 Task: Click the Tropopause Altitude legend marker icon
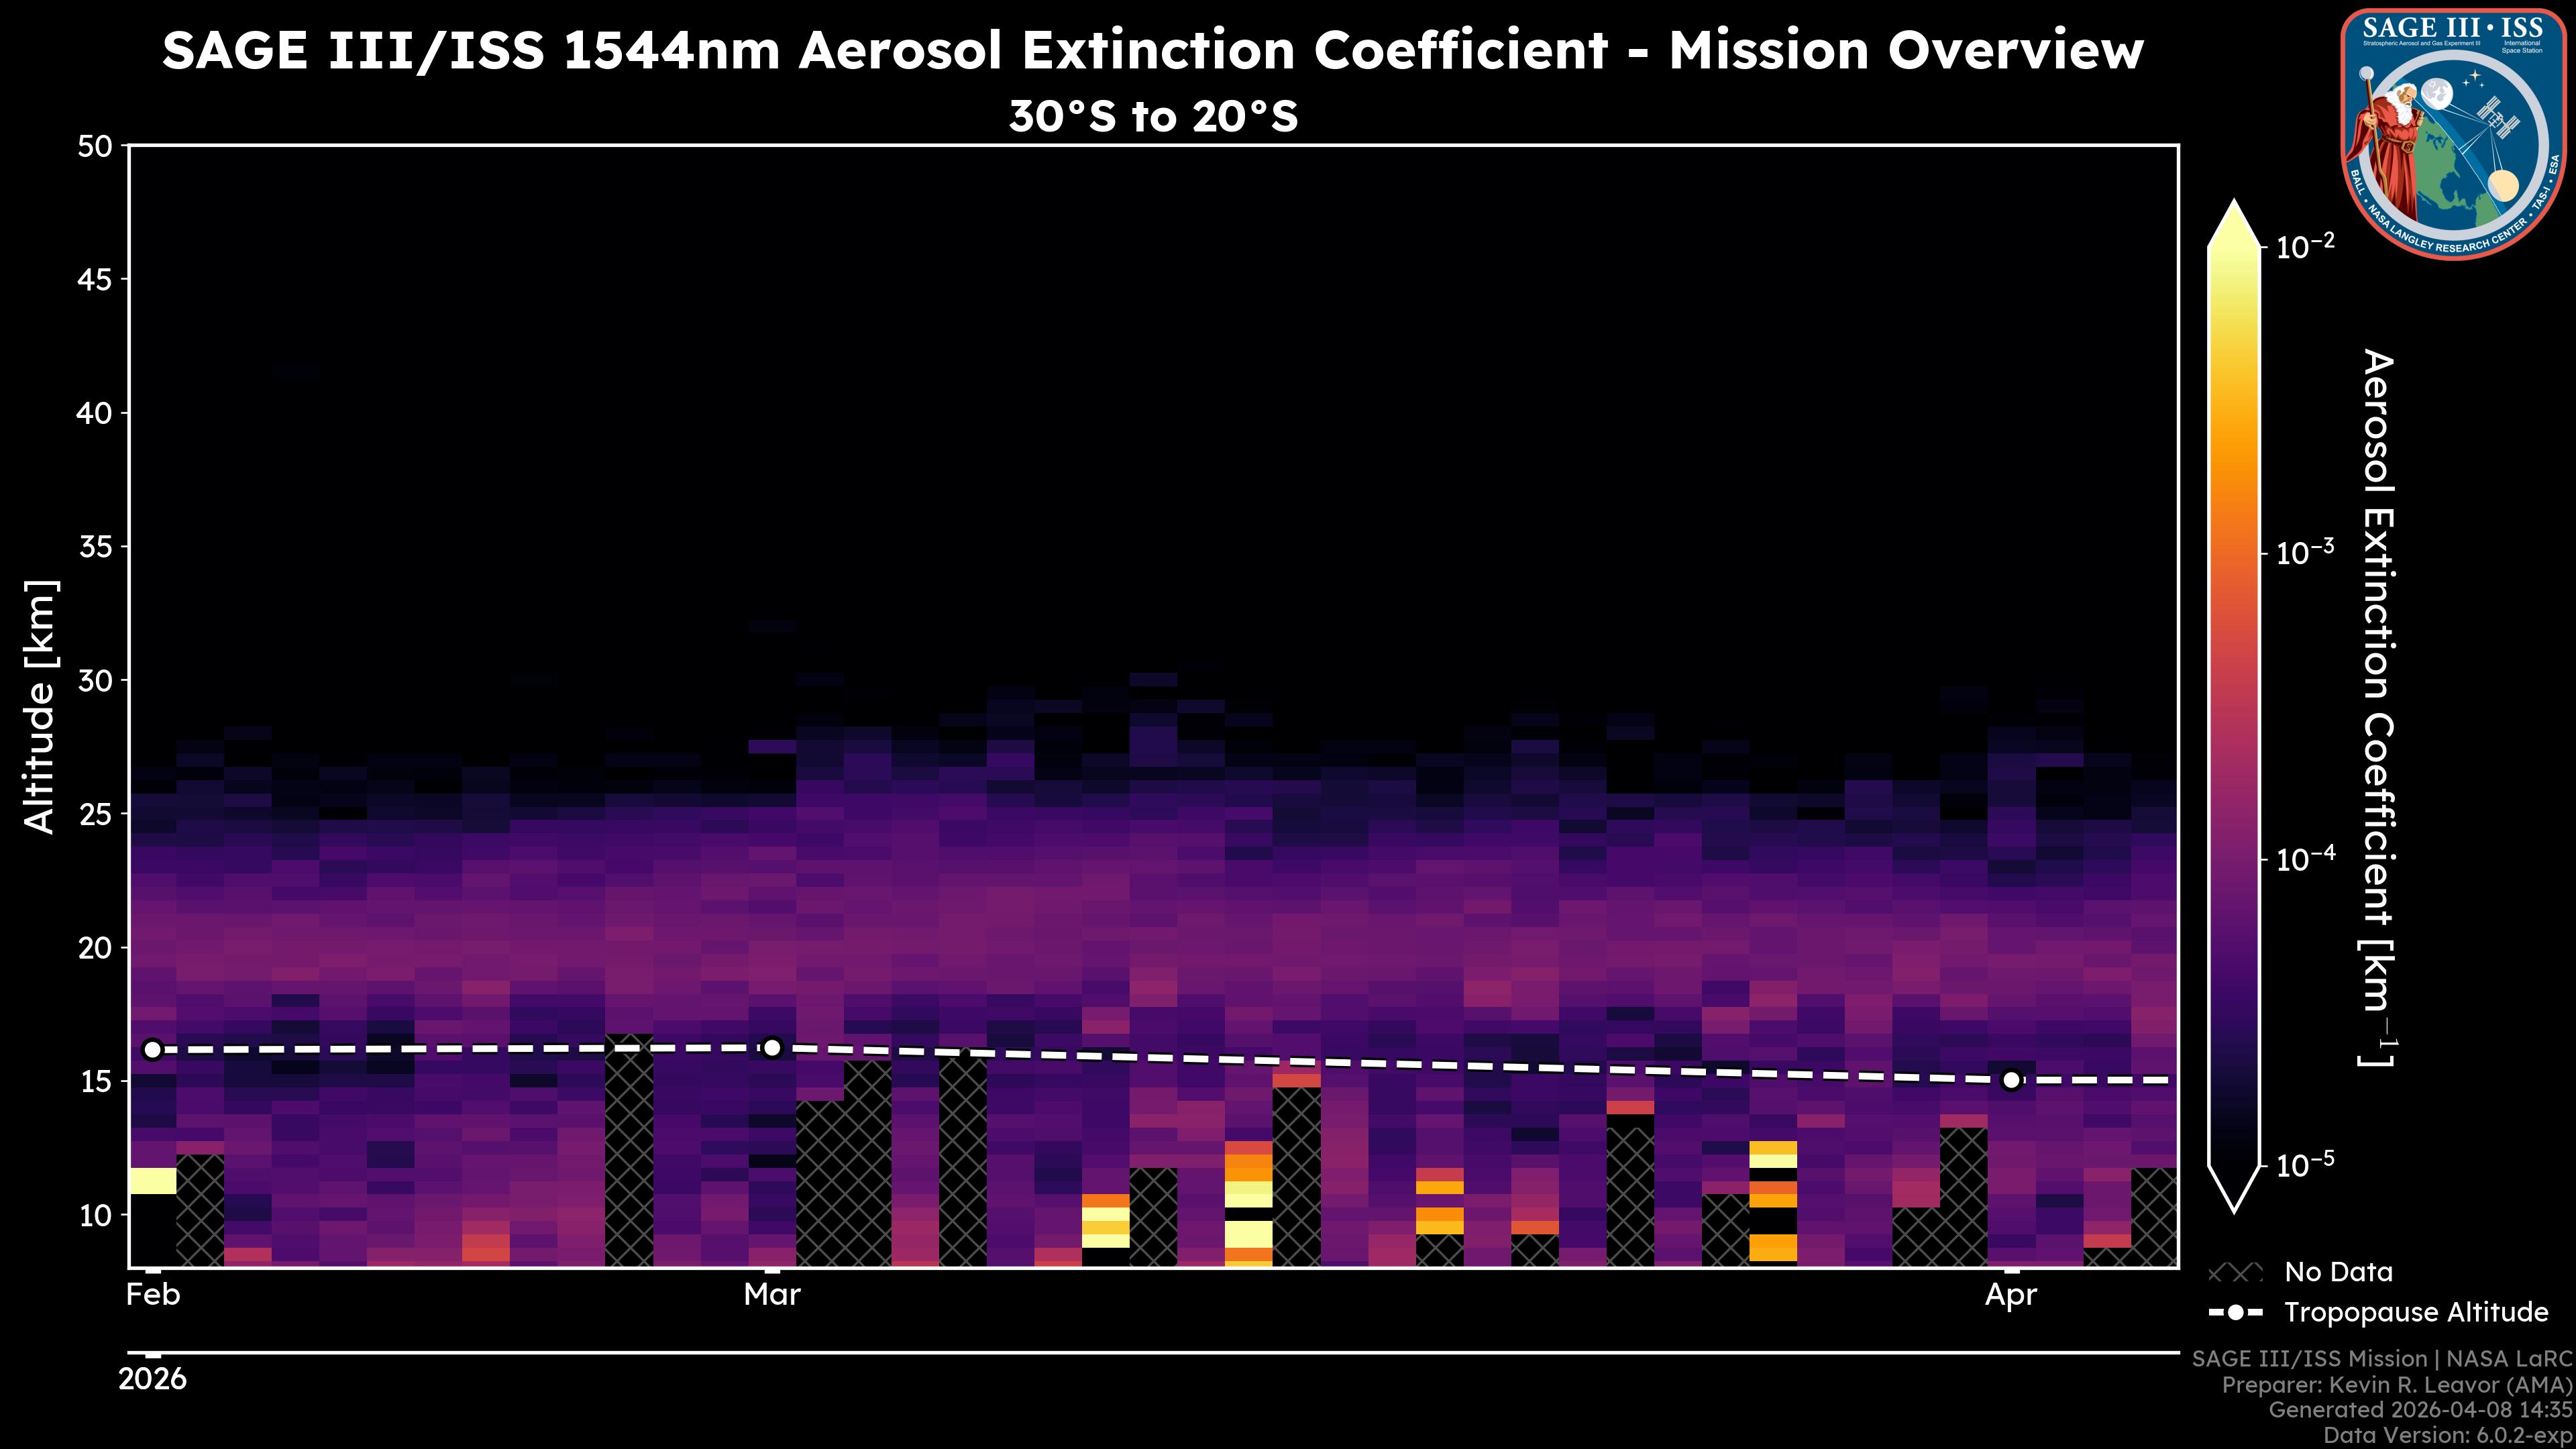(2235, 1312)
